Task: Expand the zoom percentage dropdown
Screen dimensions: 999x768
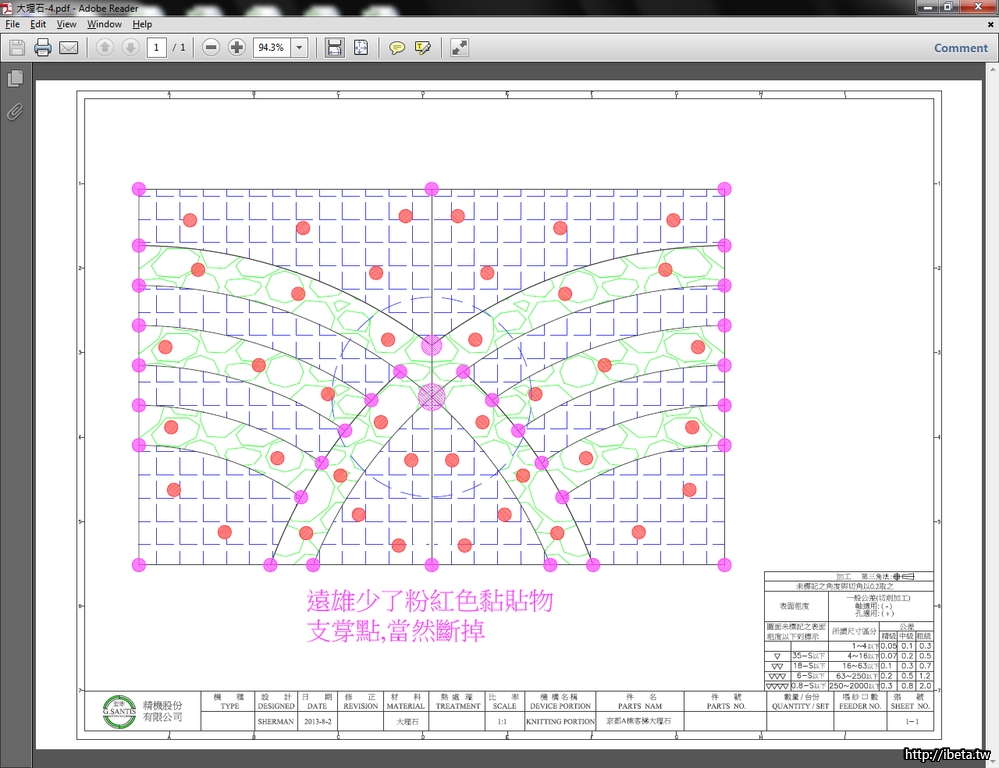Action: (x=299, y=47)
